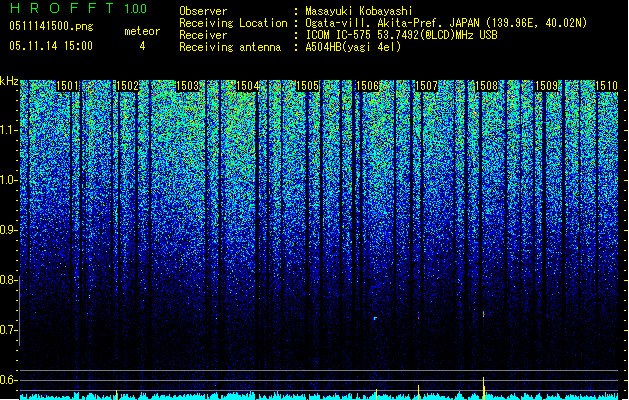The width and height of the screenshot is (629, 400).
Task: Click the 1503 time marker
Action: click(x=187, y=86)
